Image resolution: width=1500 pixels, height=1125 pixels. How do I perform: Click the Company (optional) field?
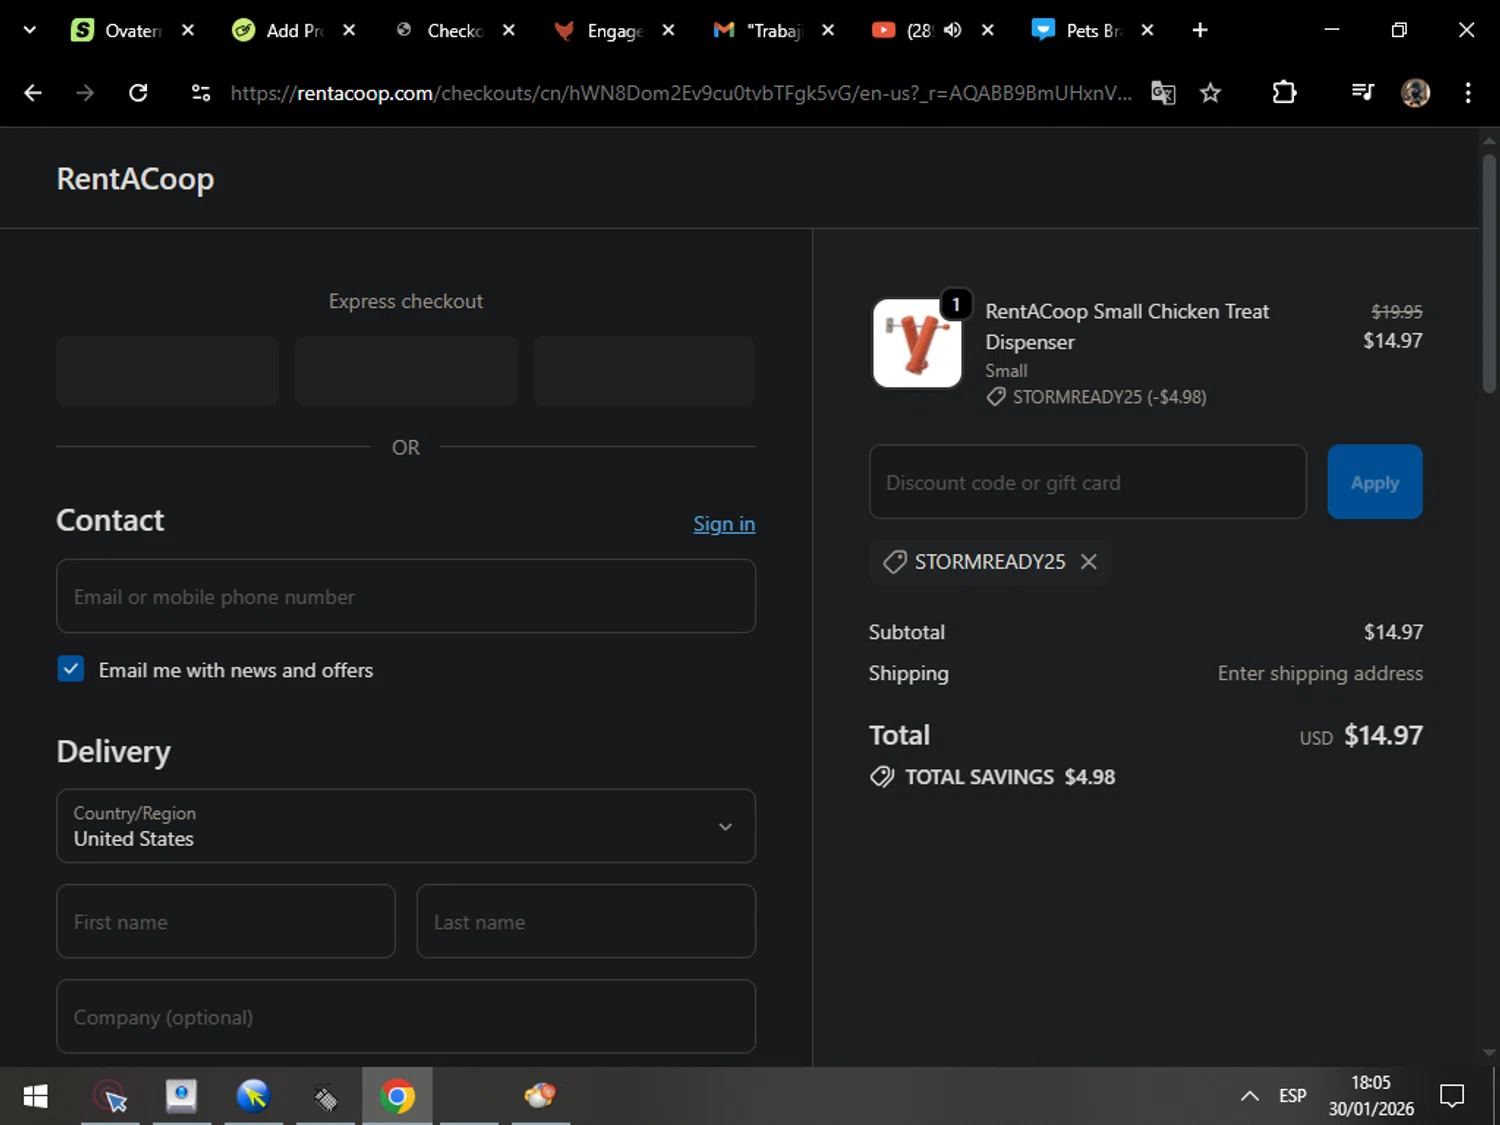(406, 1016)
